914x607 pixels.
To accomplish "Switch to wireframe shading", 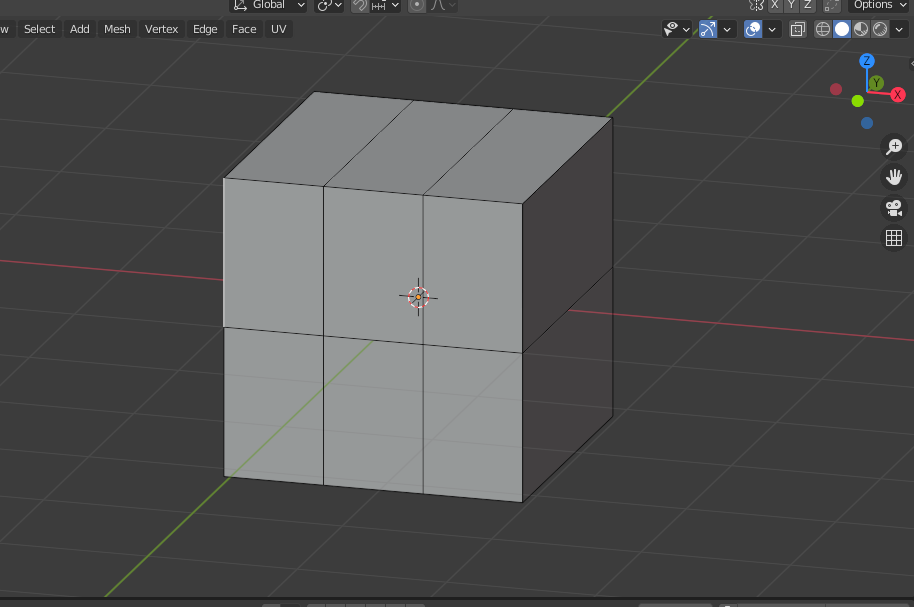I will click(822, 29).
